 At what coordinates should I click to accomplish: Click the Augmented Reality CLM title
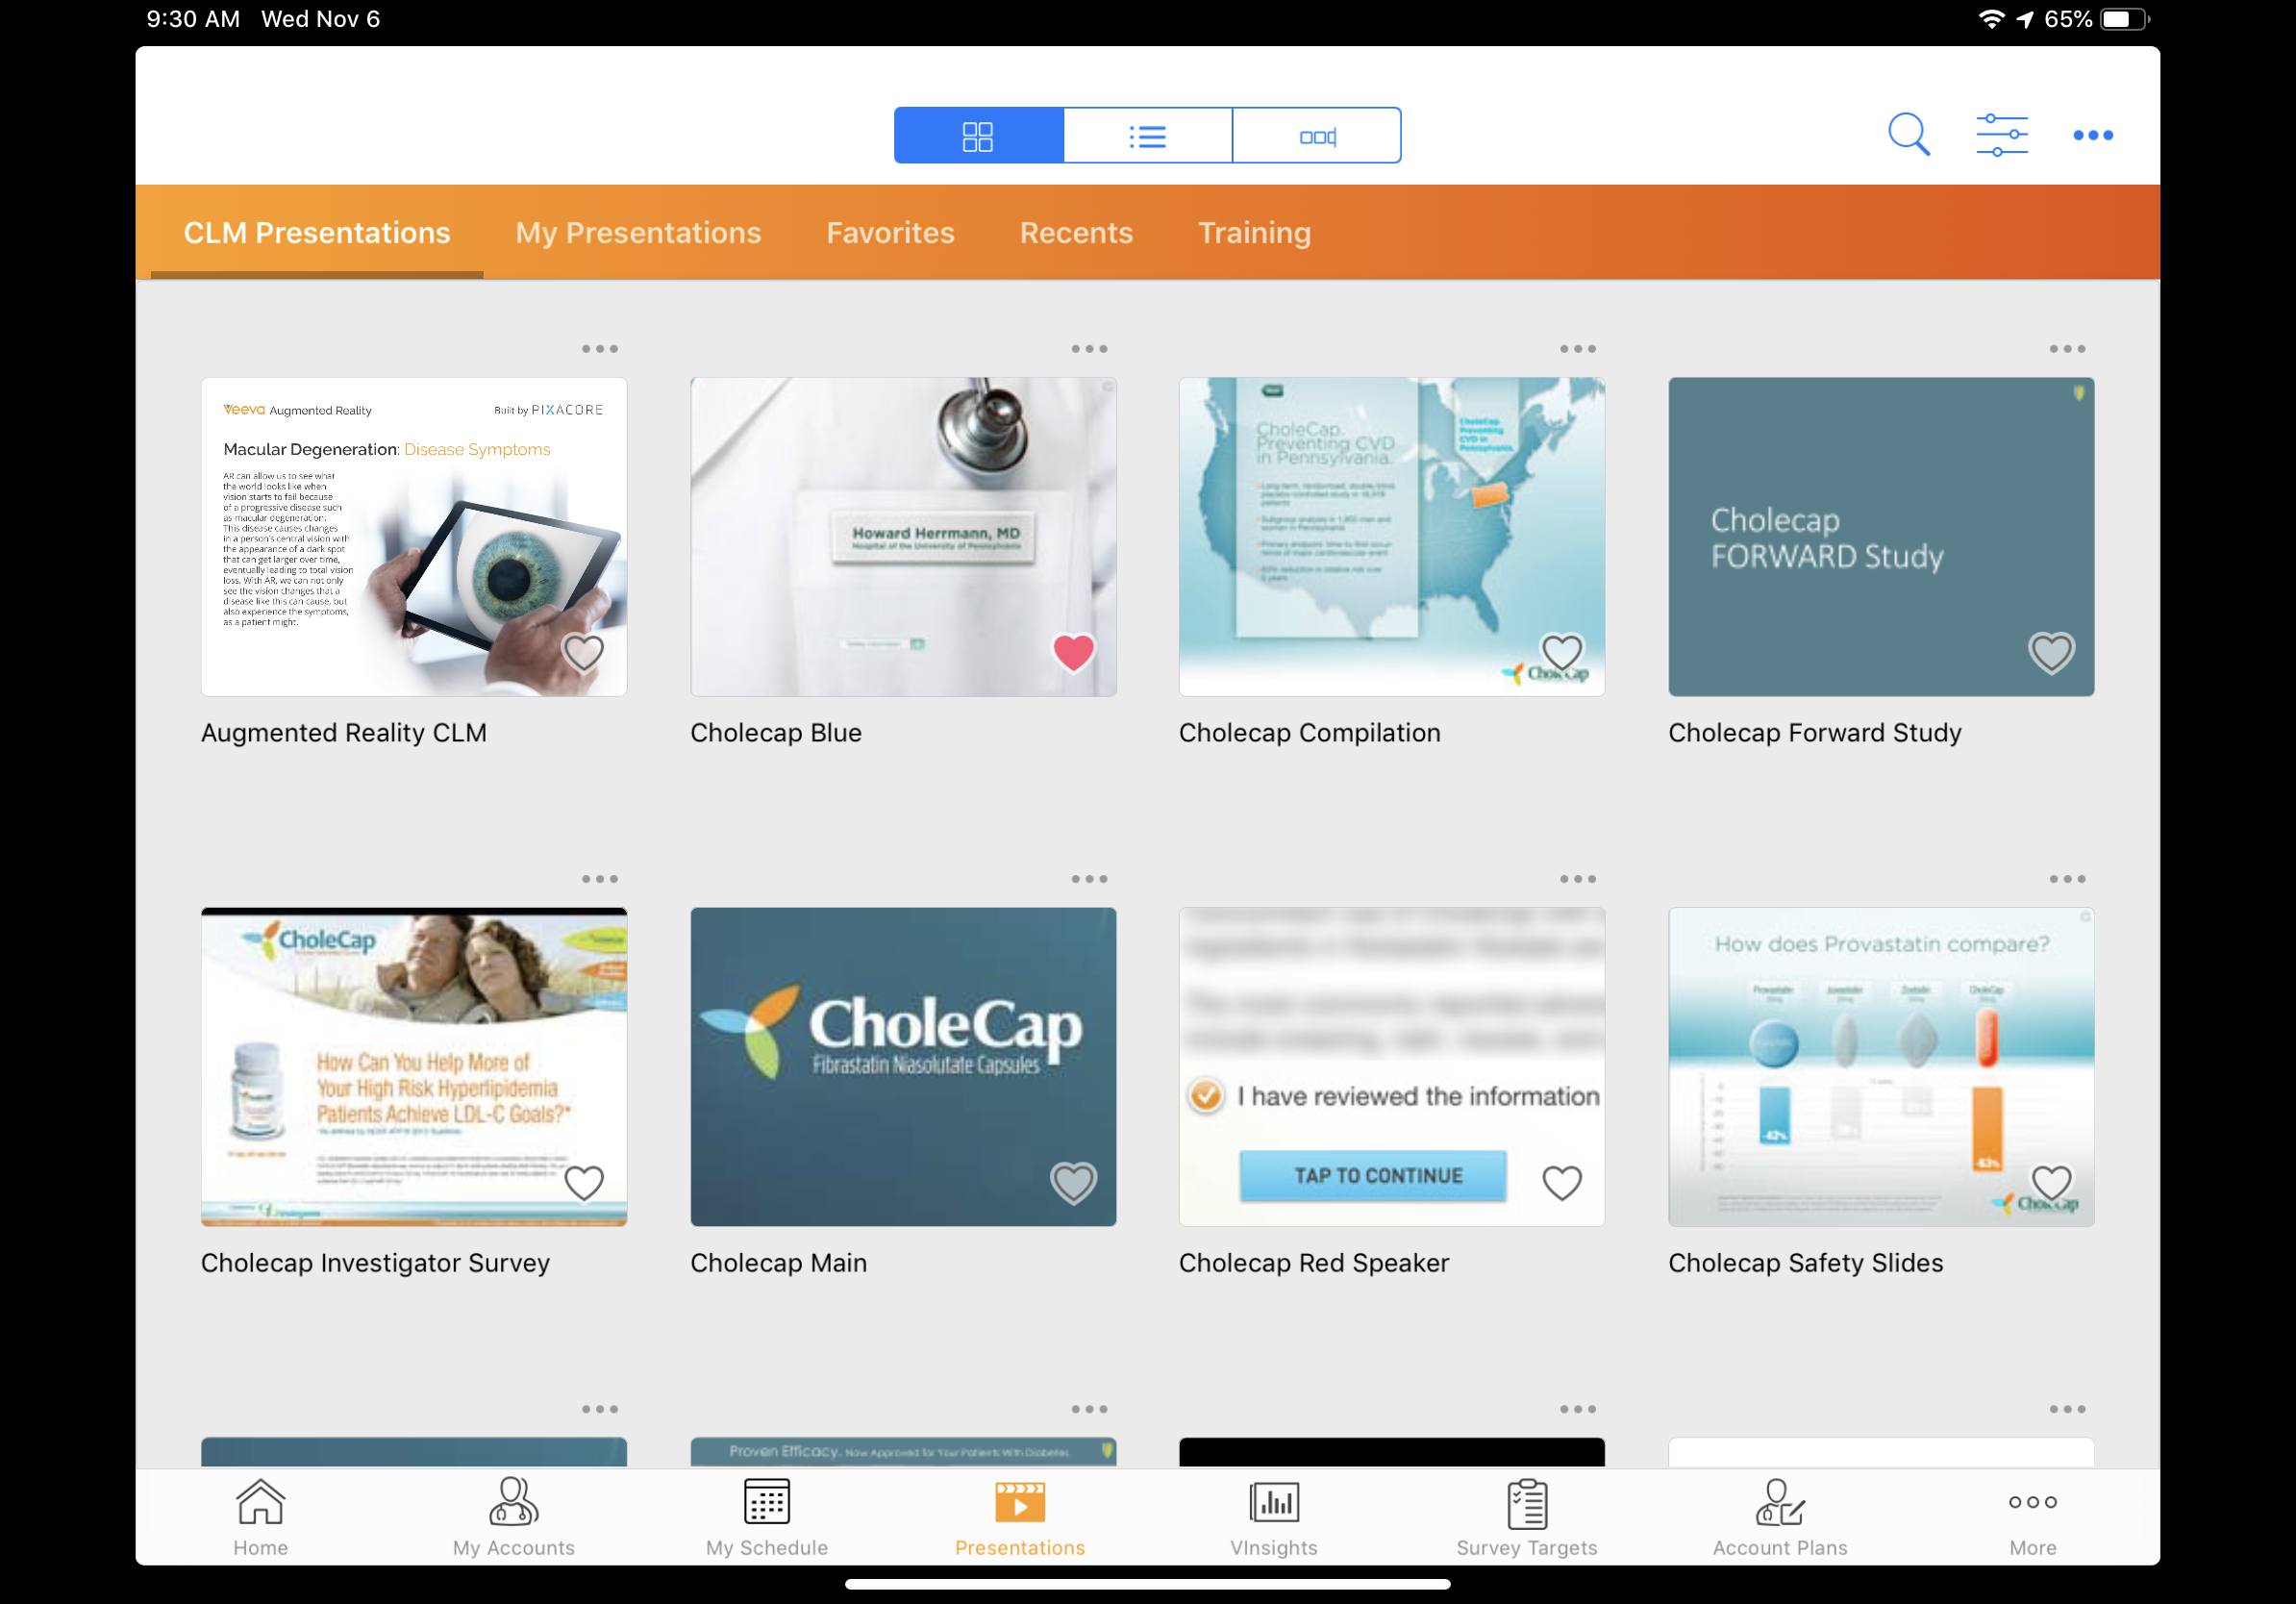tap(343, 733)
